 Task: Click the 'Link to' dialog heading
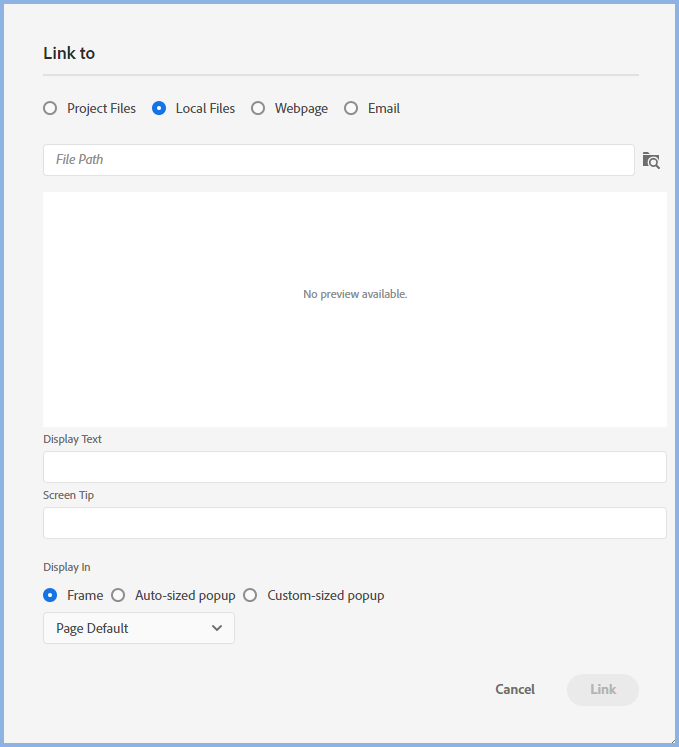coord(69,53)
